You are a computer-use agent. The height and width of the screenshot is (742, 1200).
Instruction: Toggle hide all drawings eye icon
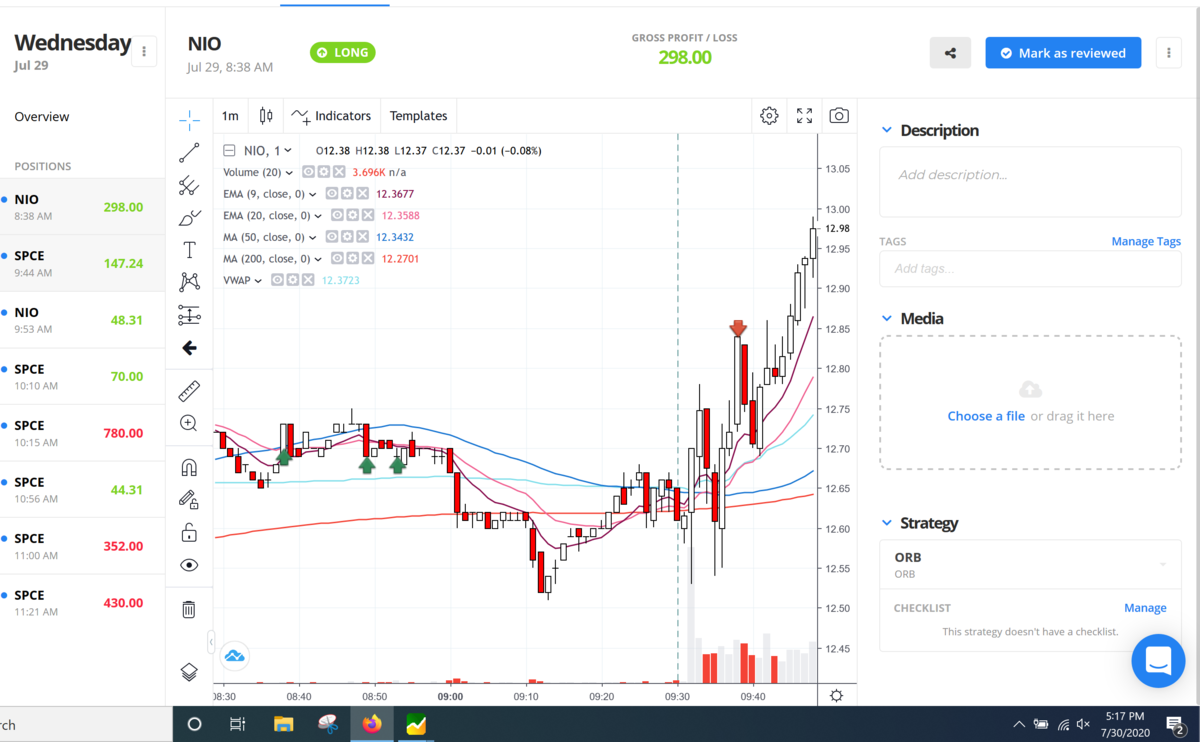pos(189,565)
